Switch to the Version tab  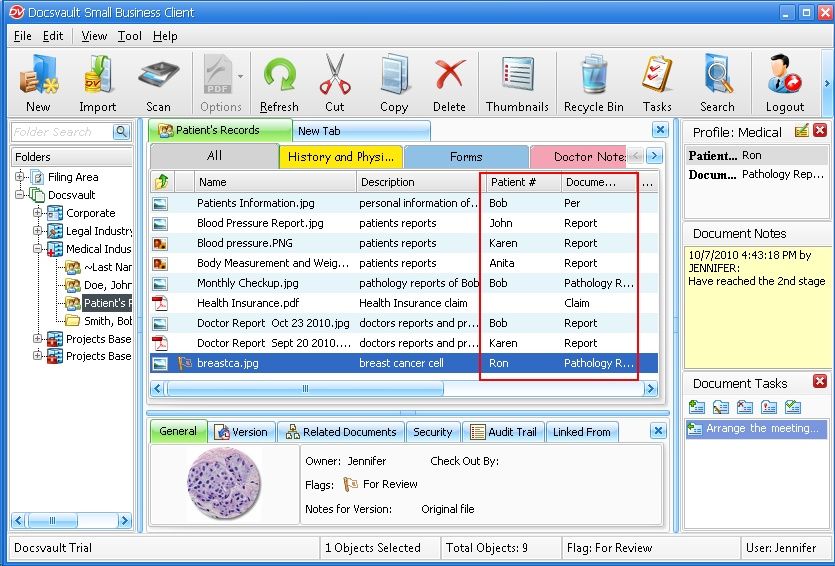[242, 432]
